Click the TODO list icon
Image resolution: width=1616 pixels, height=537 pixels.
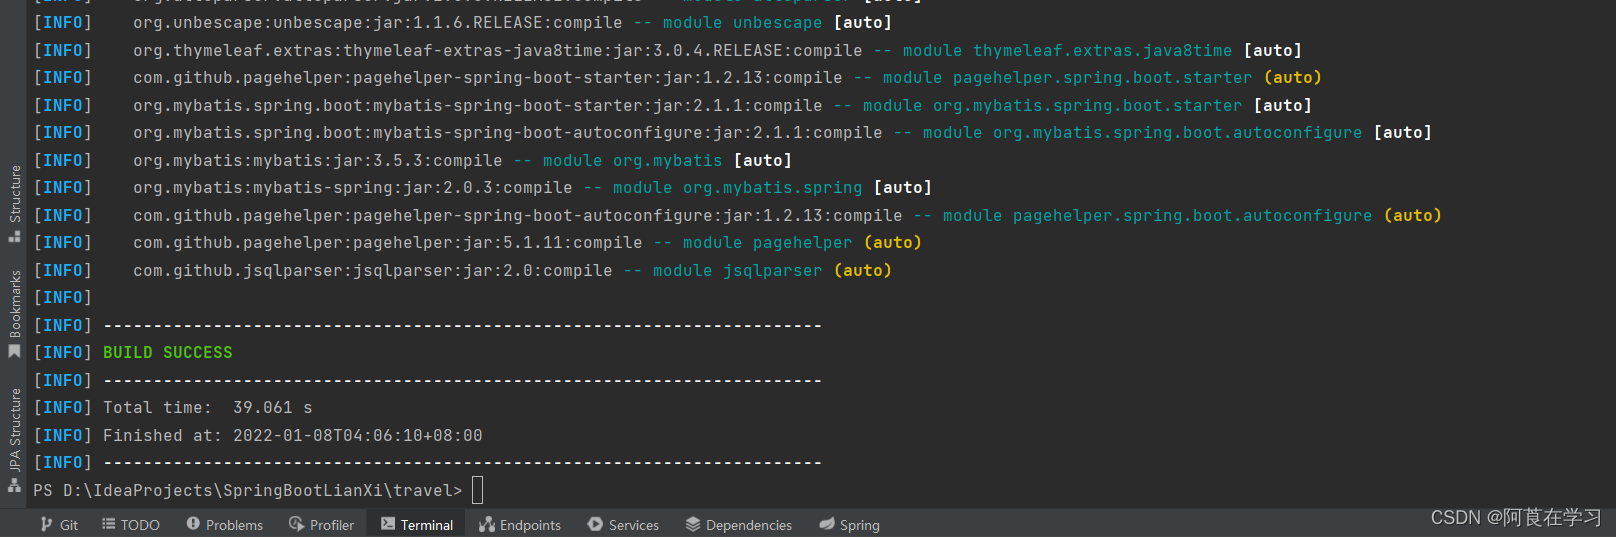tap(108, 524)
